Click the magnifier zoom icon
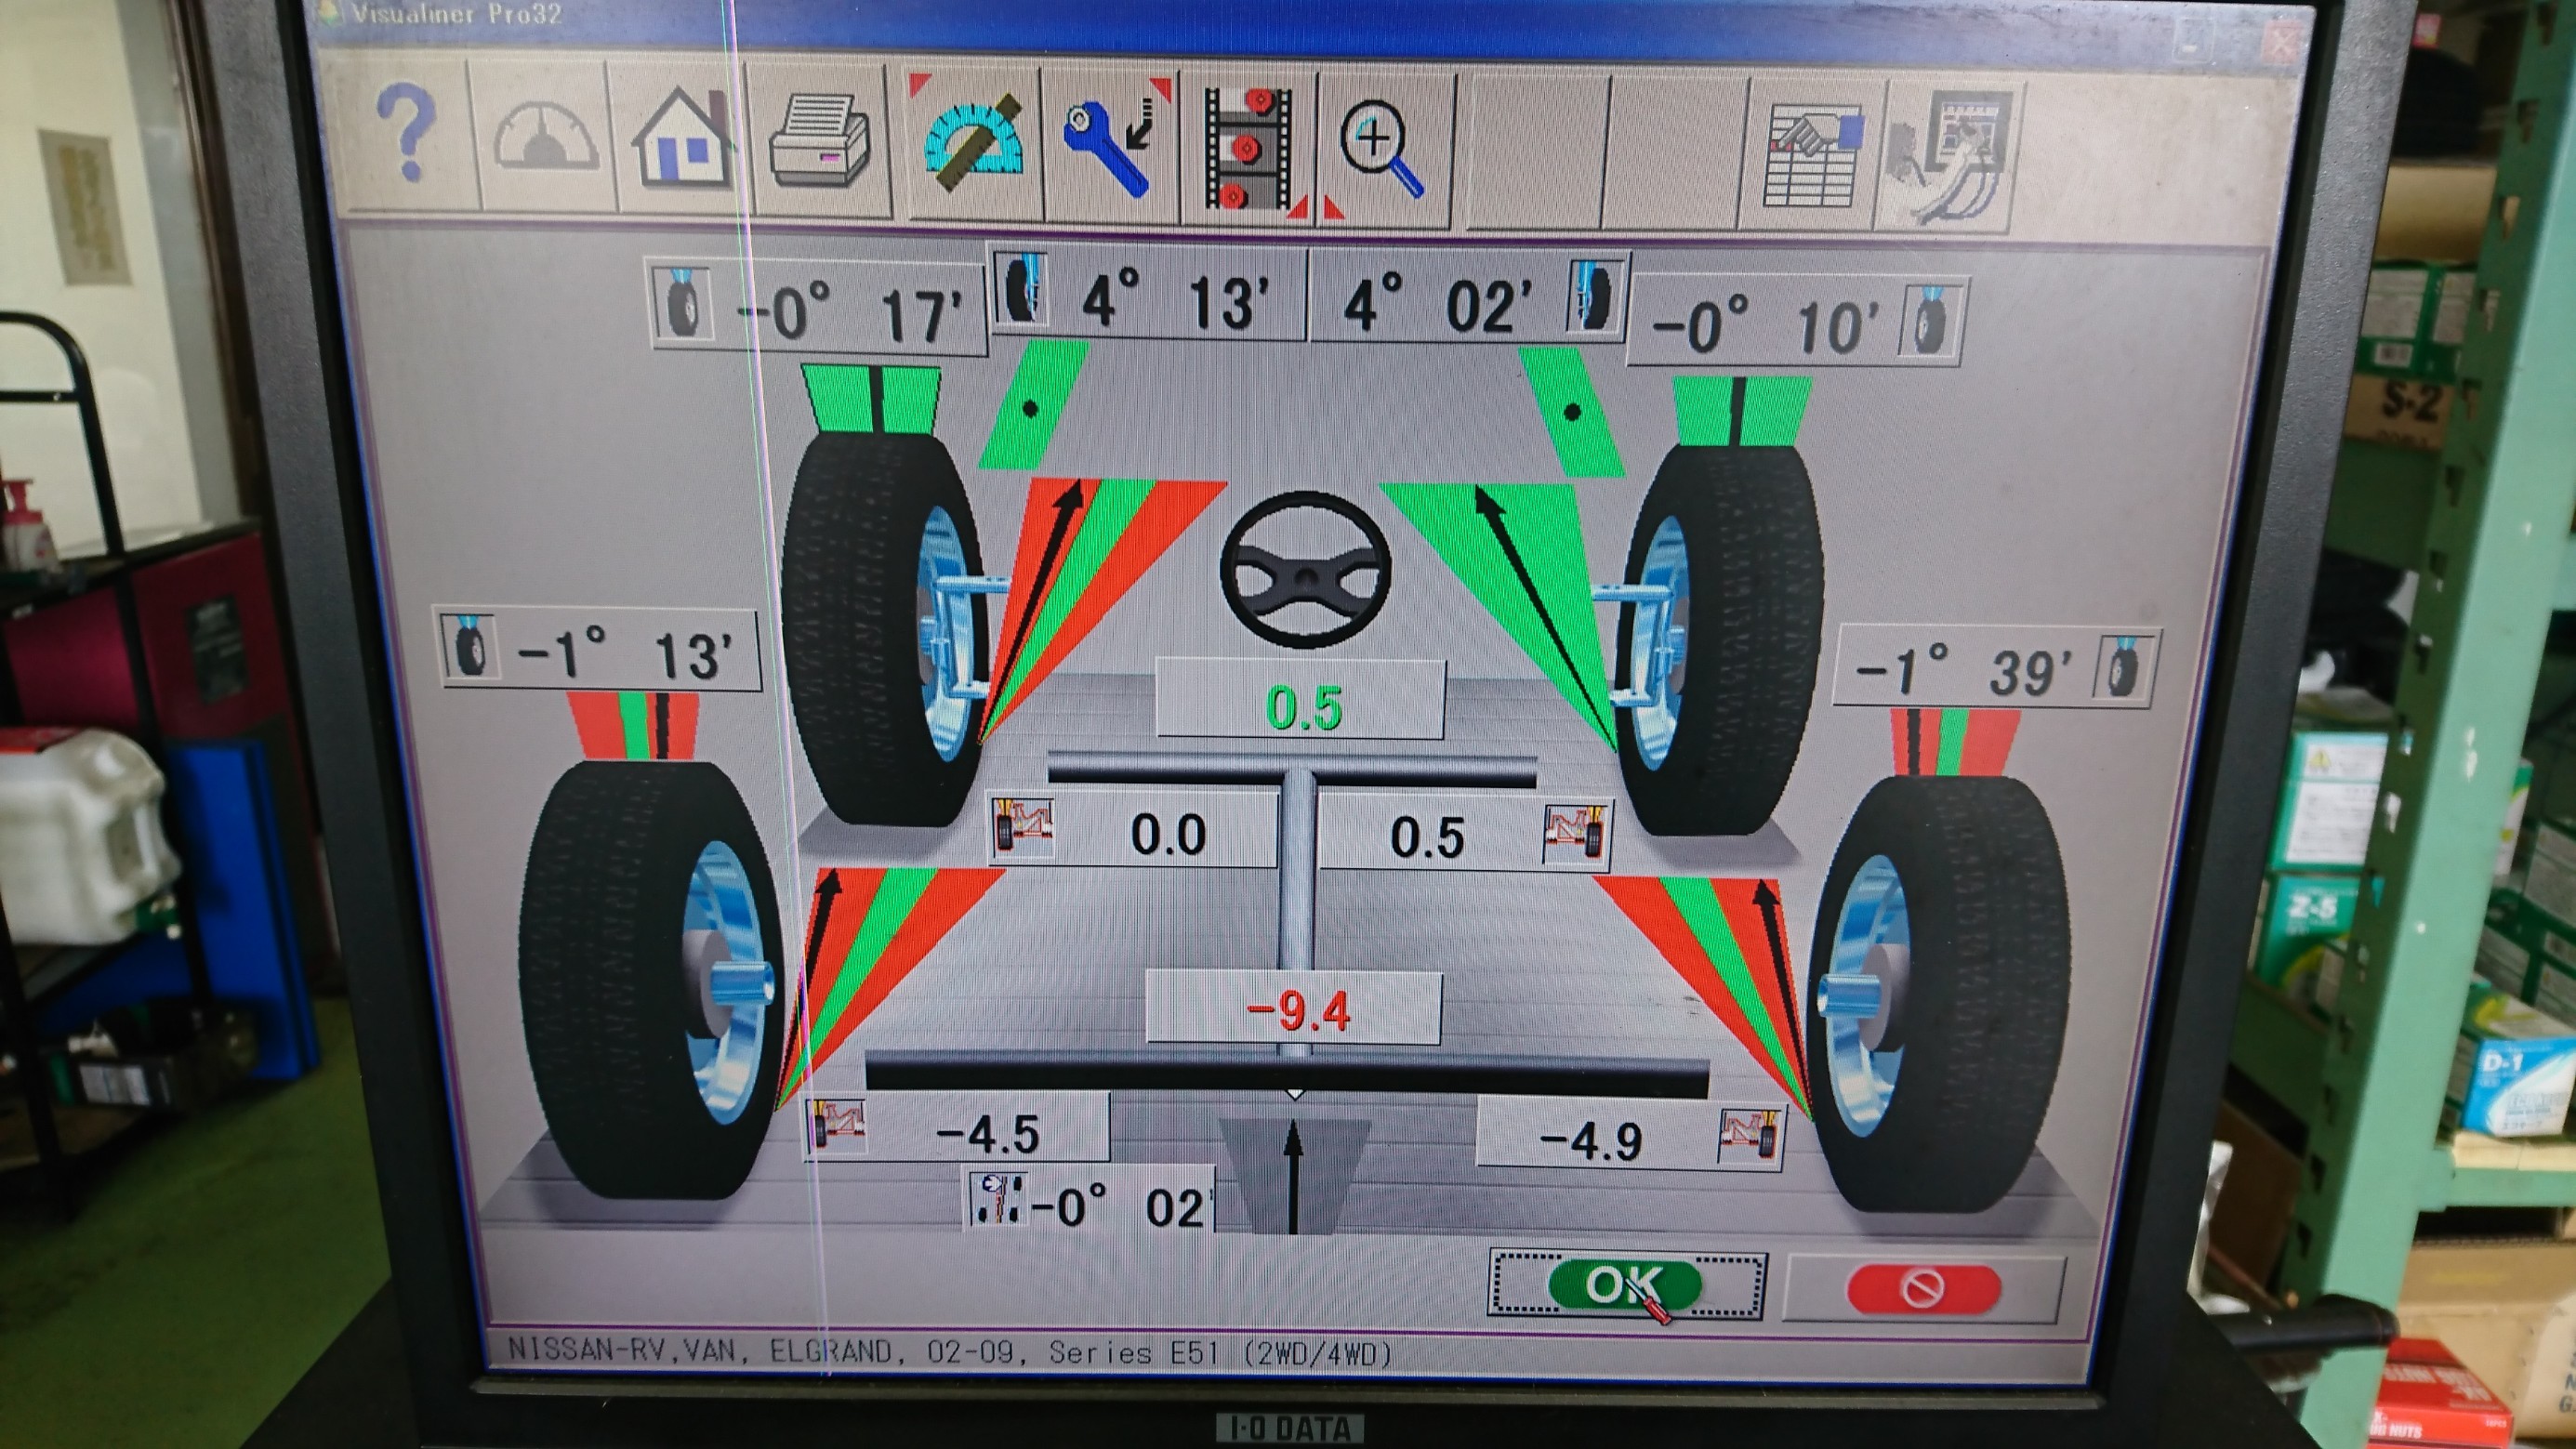This screenshot has height=1449, width=2576. pos(1383,150)
